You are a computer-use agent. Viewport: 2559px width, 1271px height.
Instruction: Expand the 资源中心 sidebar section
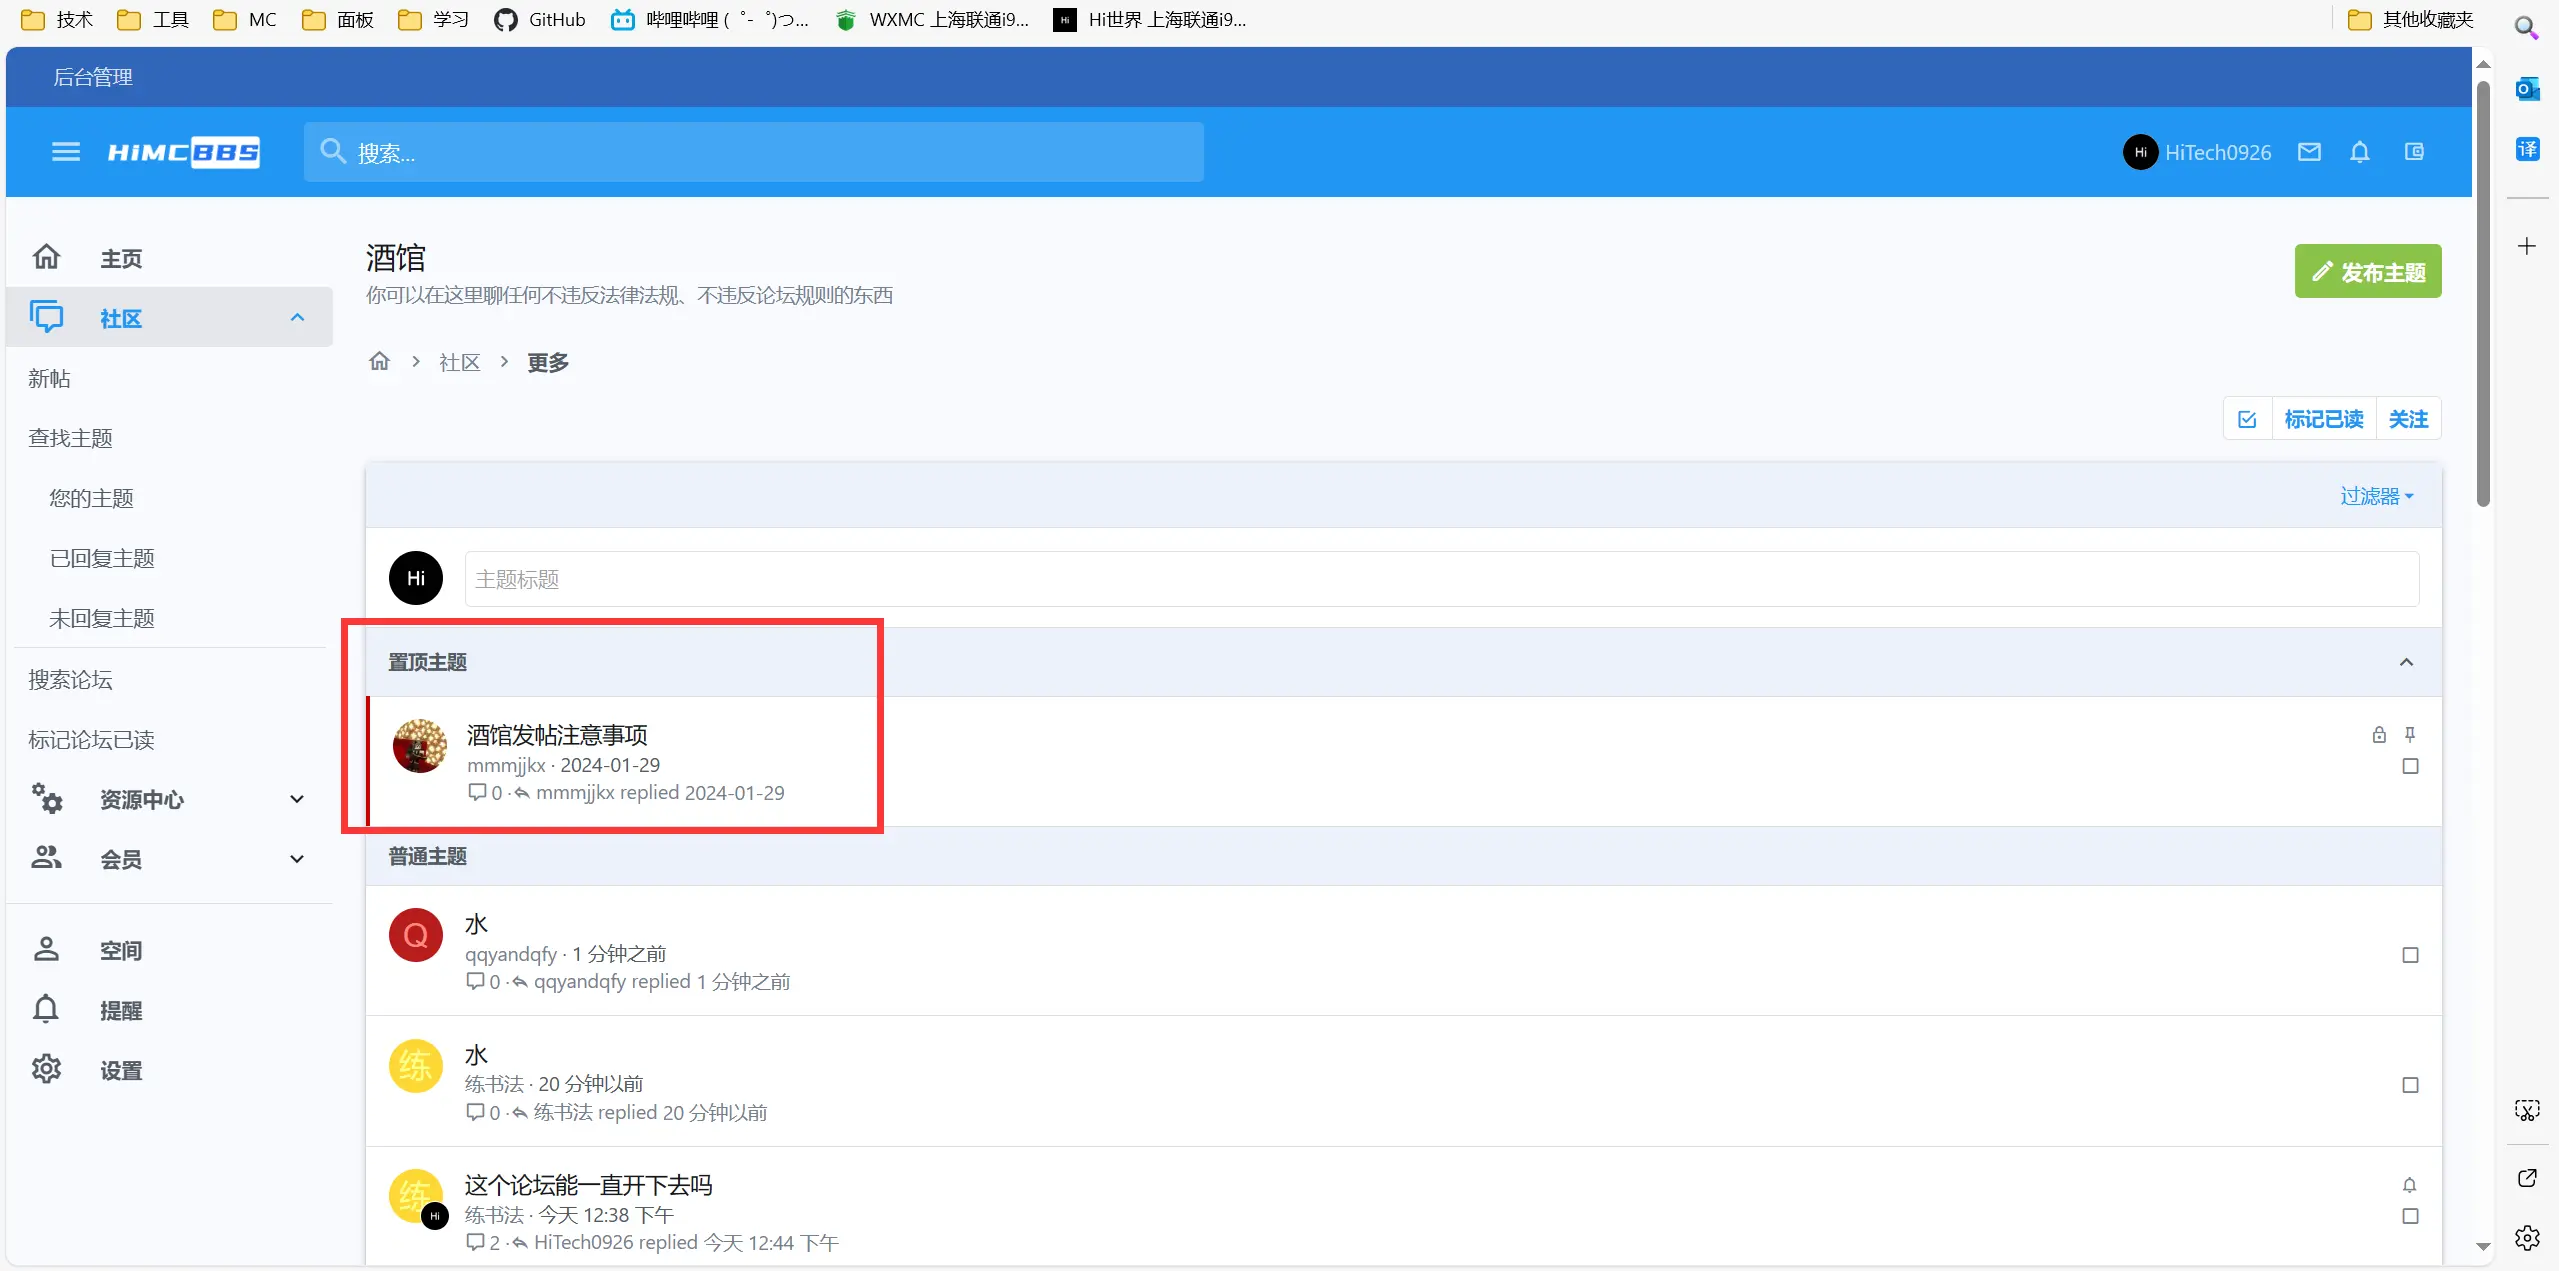coord(296,800)
